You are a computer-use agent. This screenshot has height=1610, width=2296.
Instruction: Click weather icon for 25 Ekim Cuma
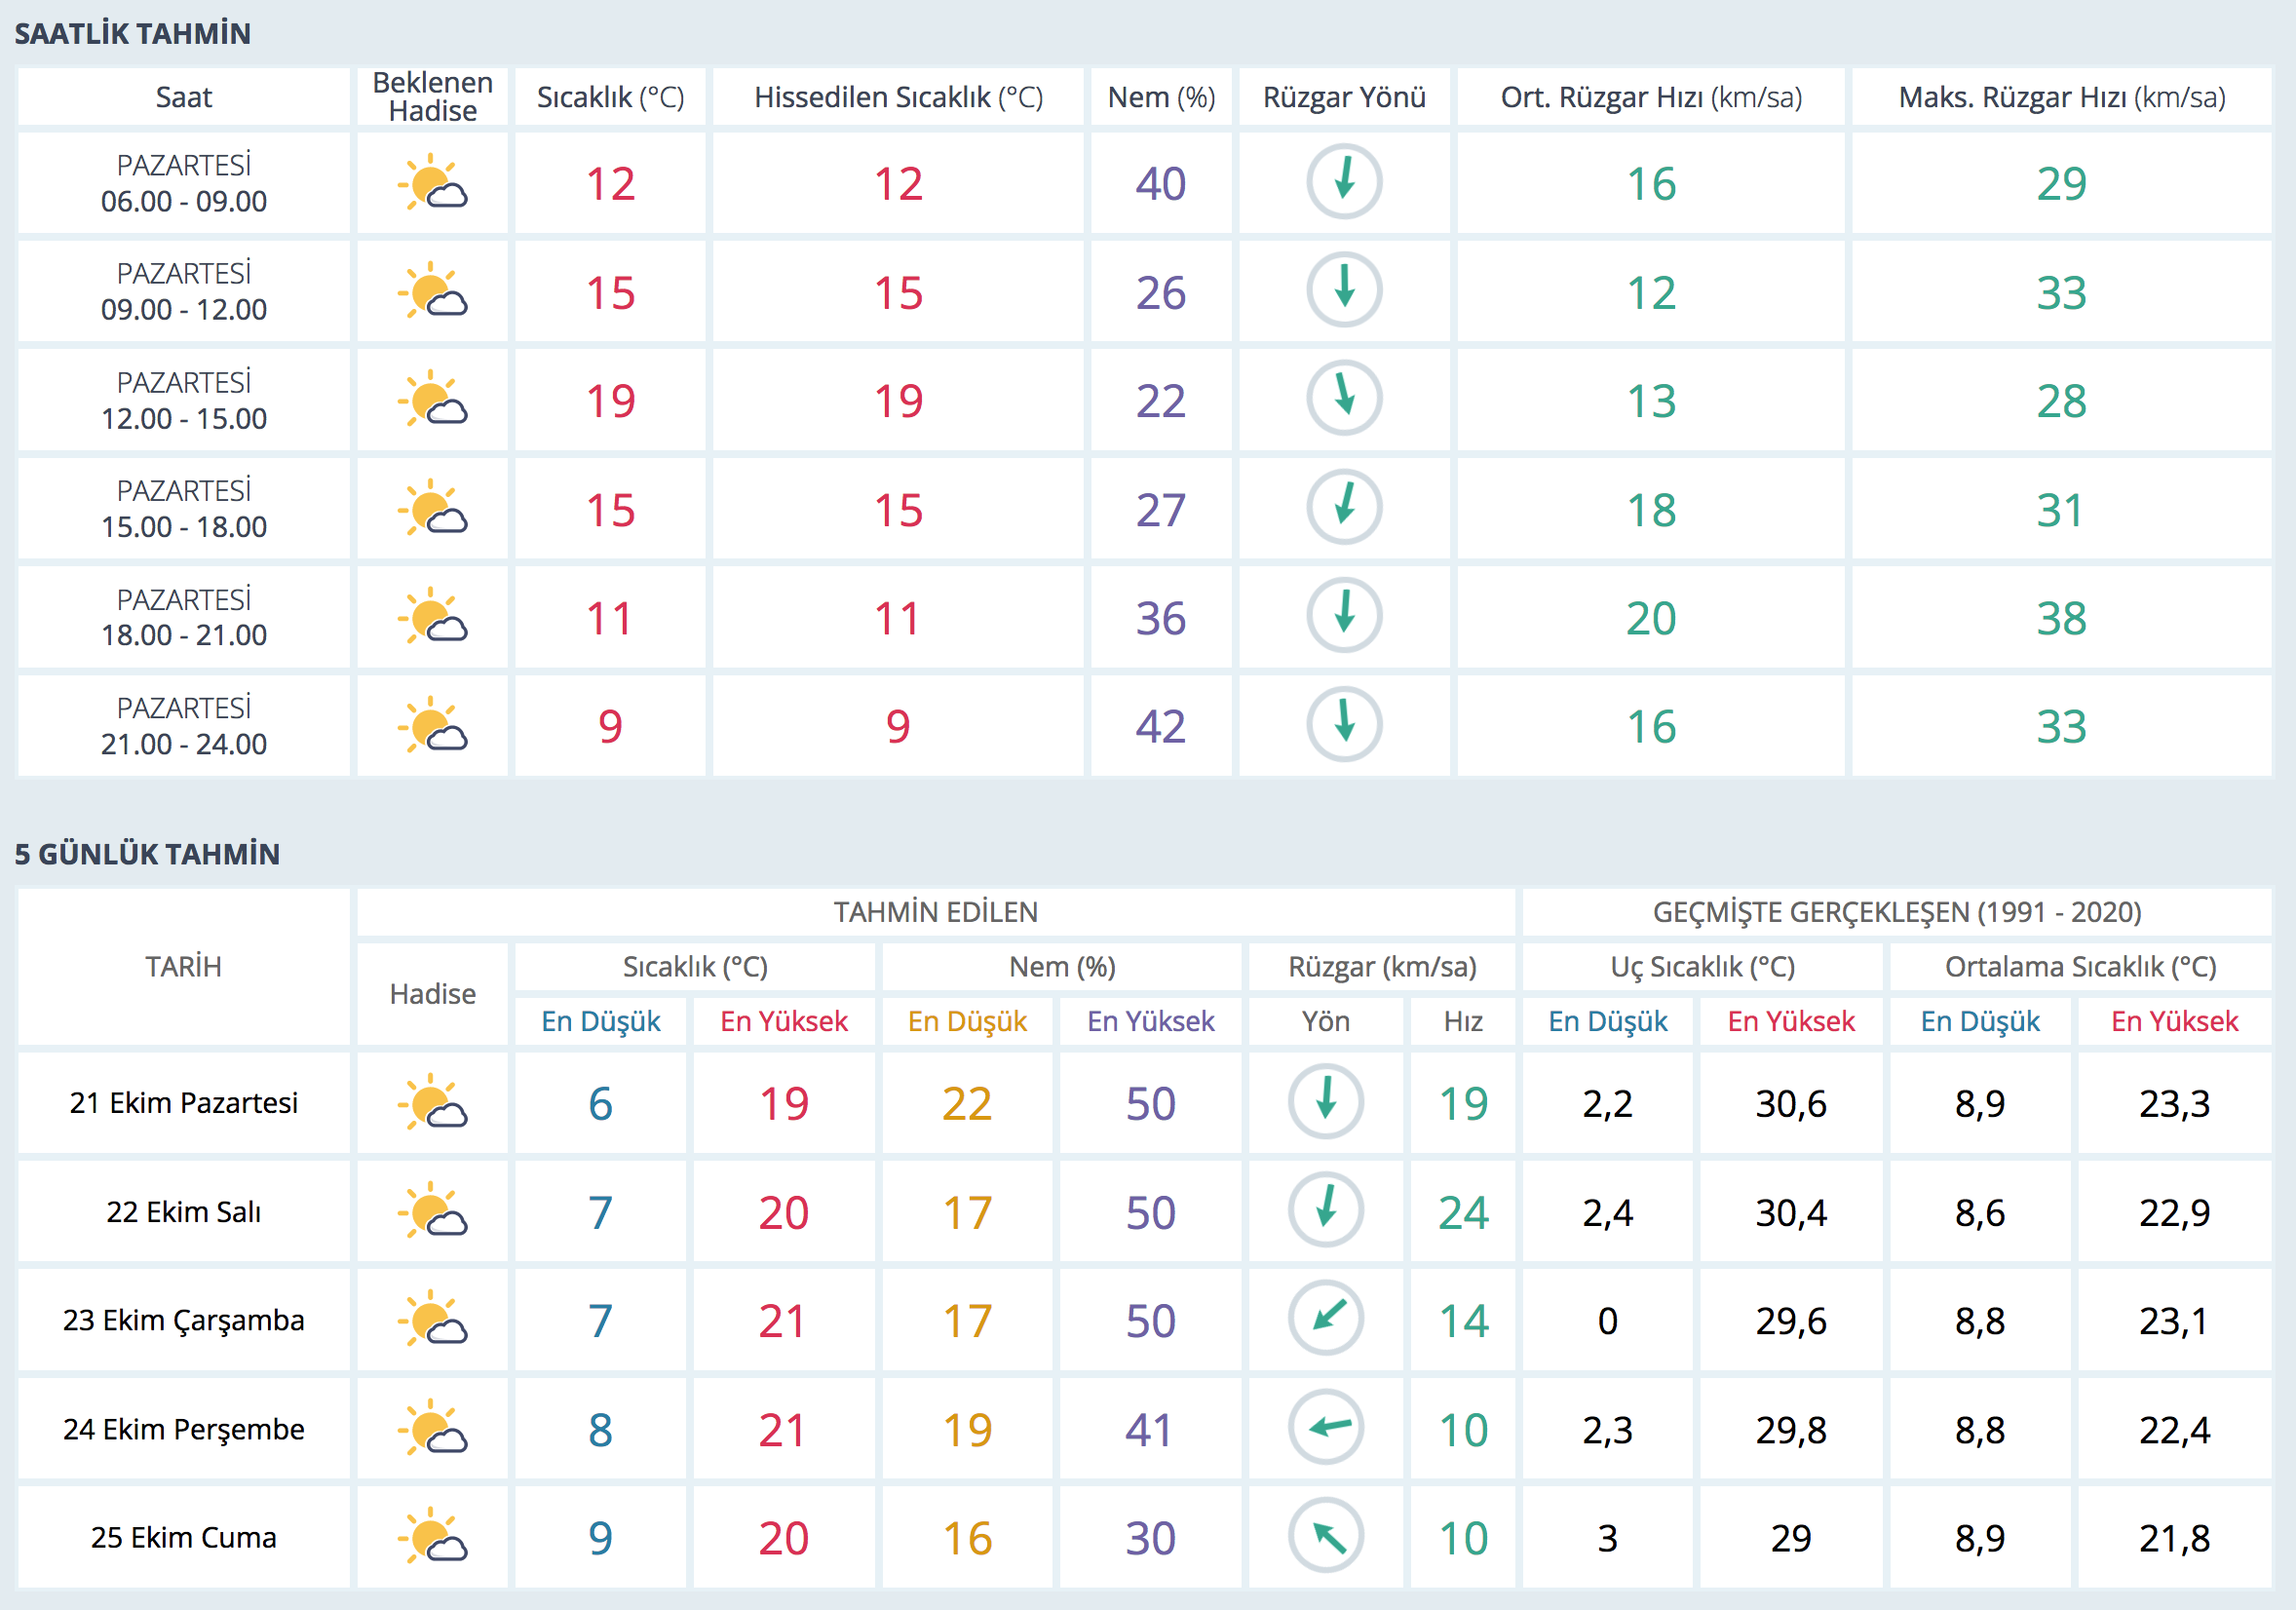432,1536
